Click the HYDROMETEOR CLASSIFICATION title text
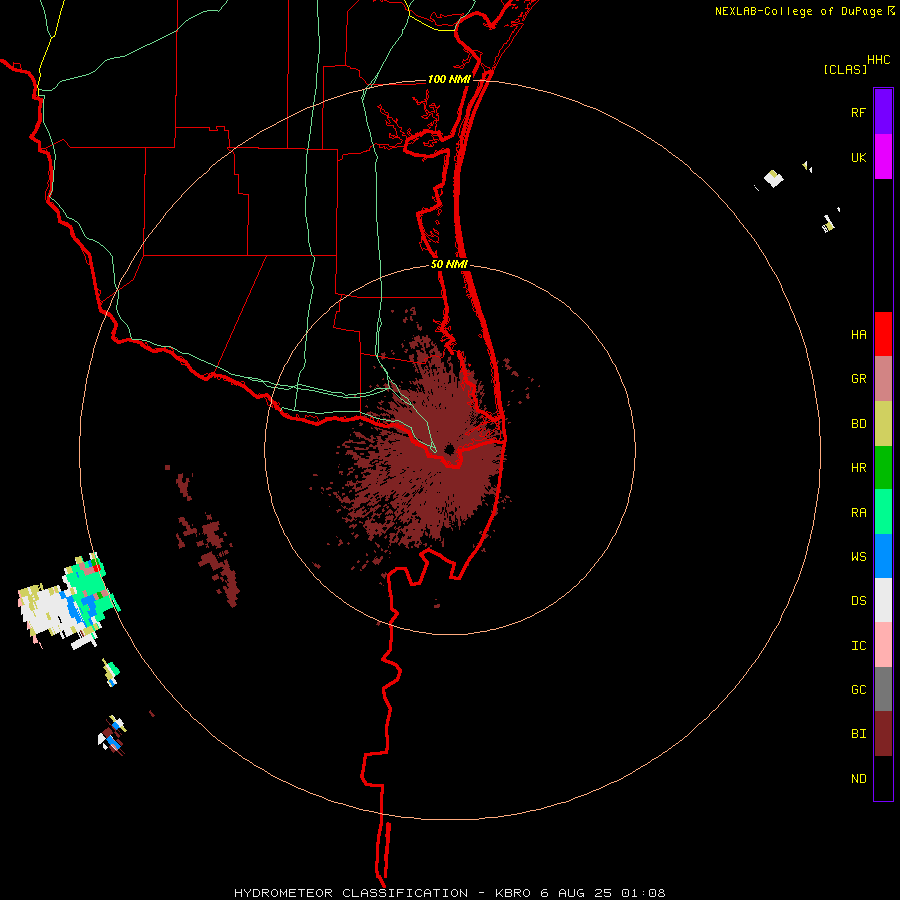This screenshot has width=900, height=900. coord(351,893)
